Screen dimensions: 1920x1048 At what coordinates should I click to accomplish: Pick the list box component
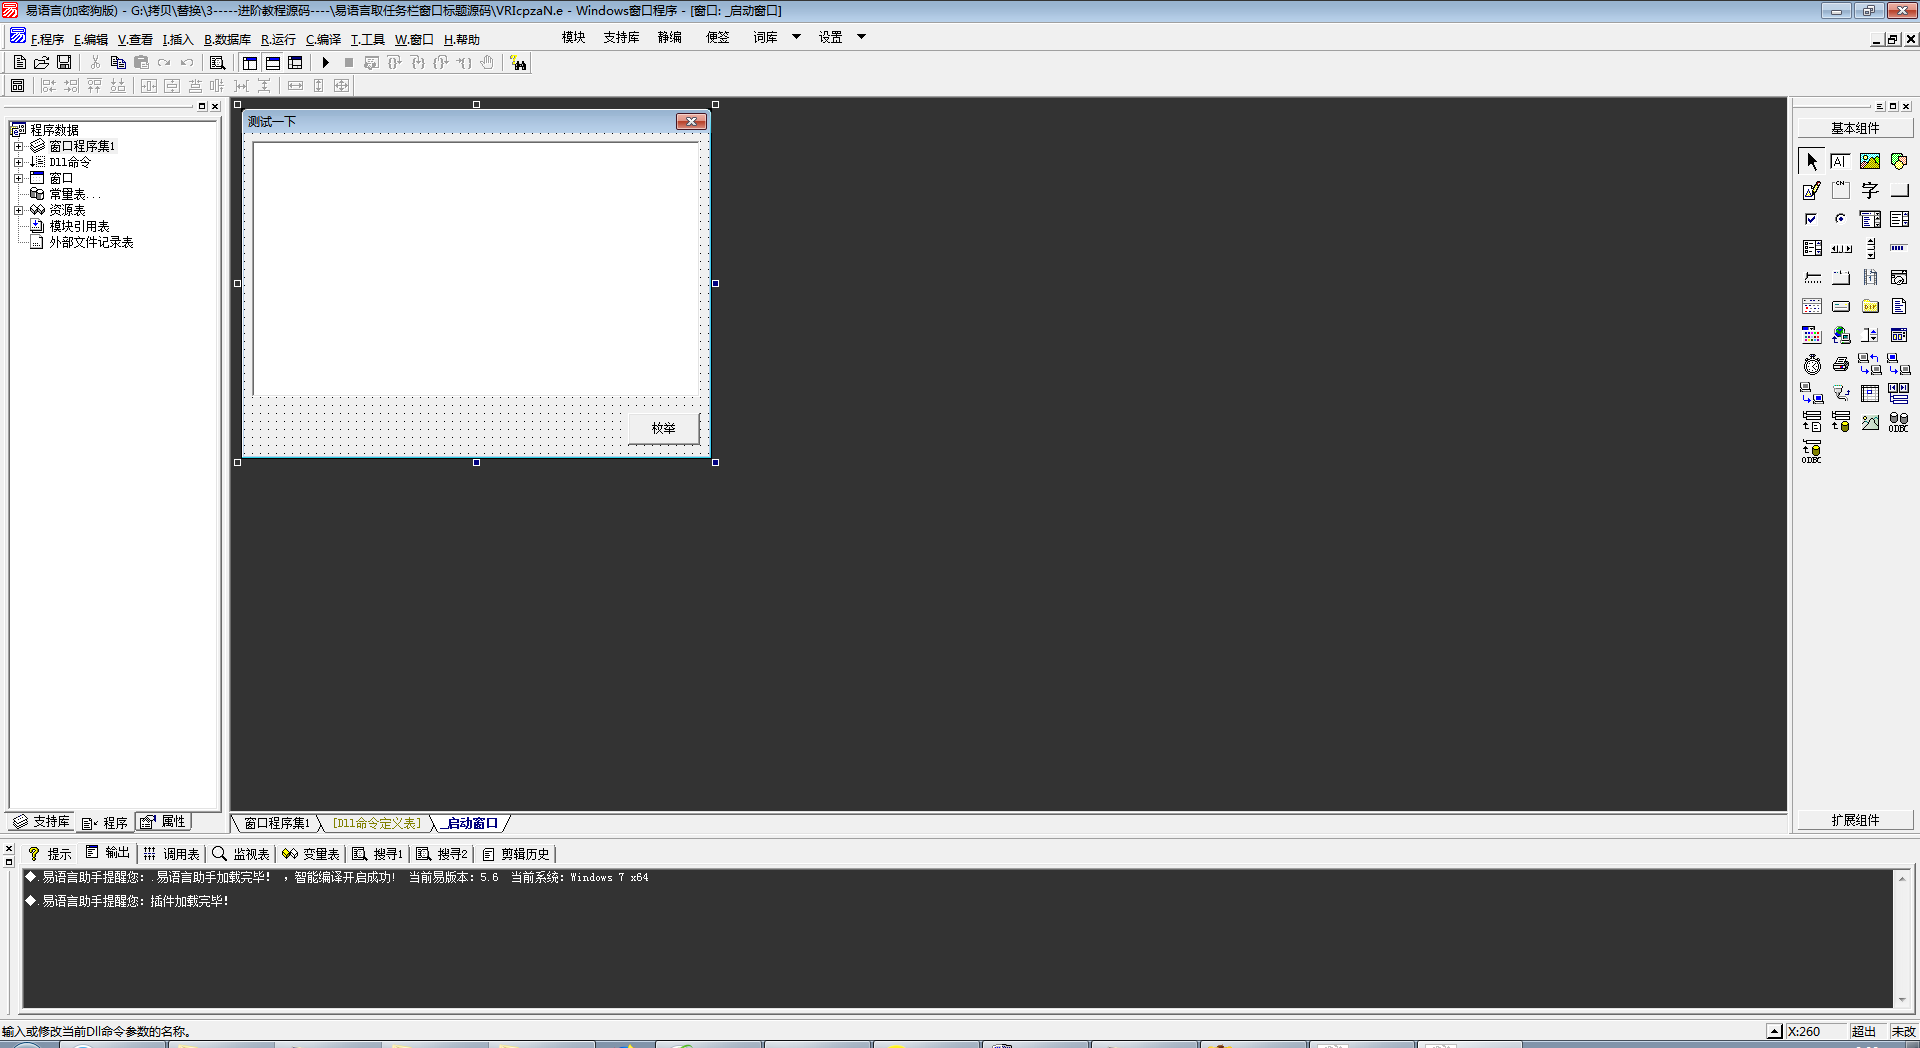(x=1899, y=219)
